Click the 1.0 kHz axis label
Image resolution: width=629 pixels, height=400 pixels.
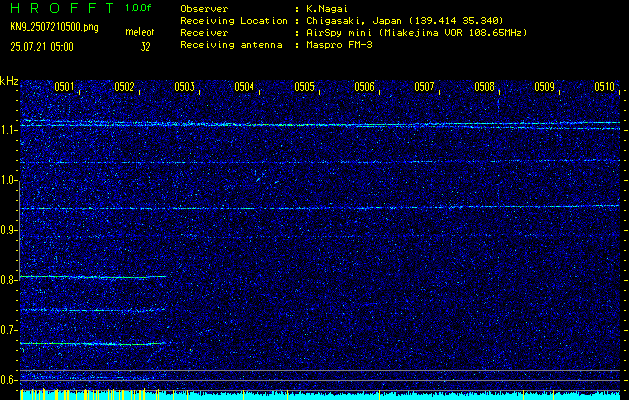[x=8, y=180]
